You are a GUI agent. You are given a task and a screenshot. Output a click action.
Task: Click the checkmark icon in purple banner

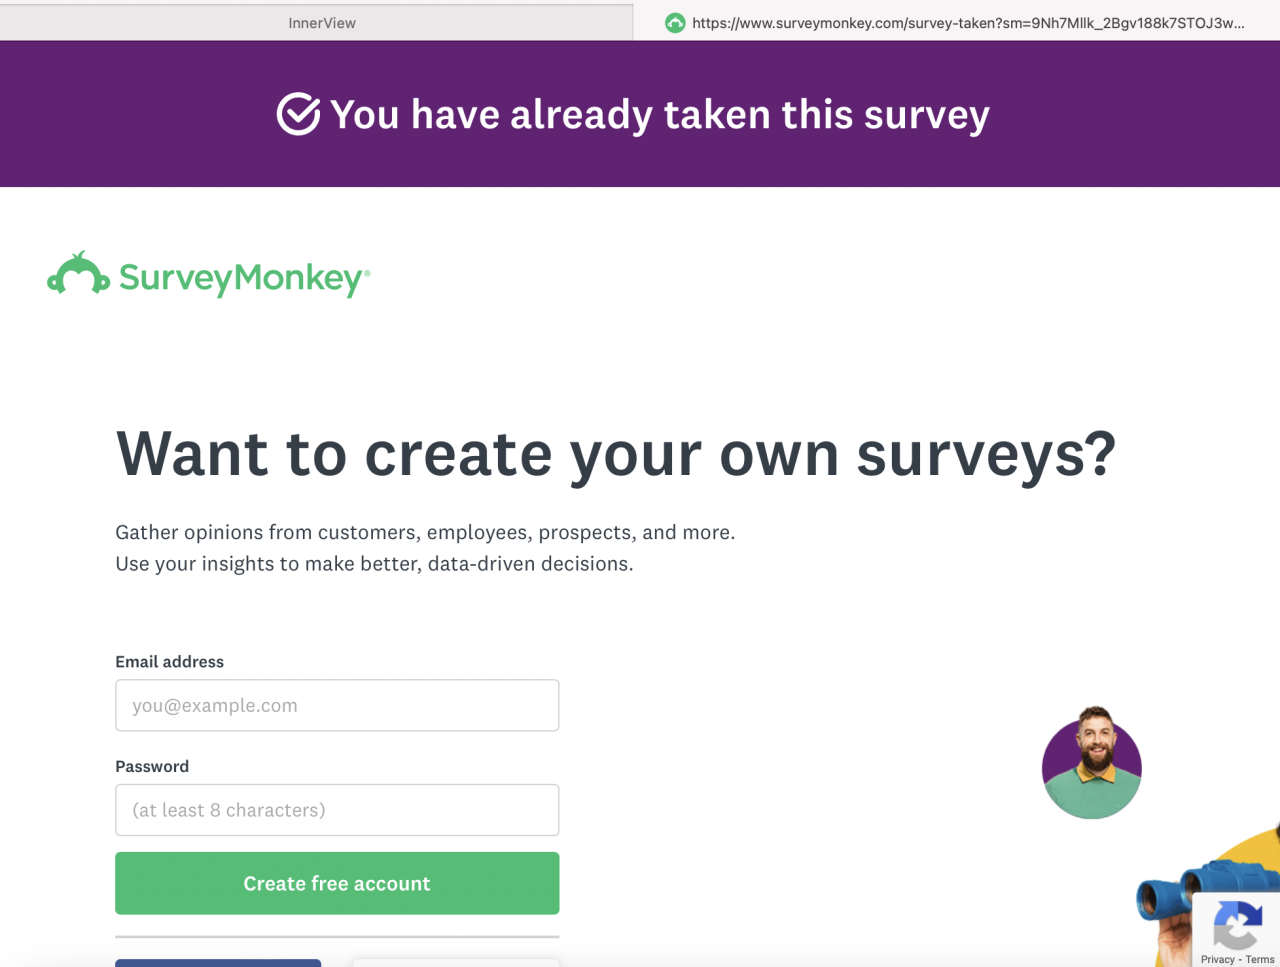(x=298, y=114)
